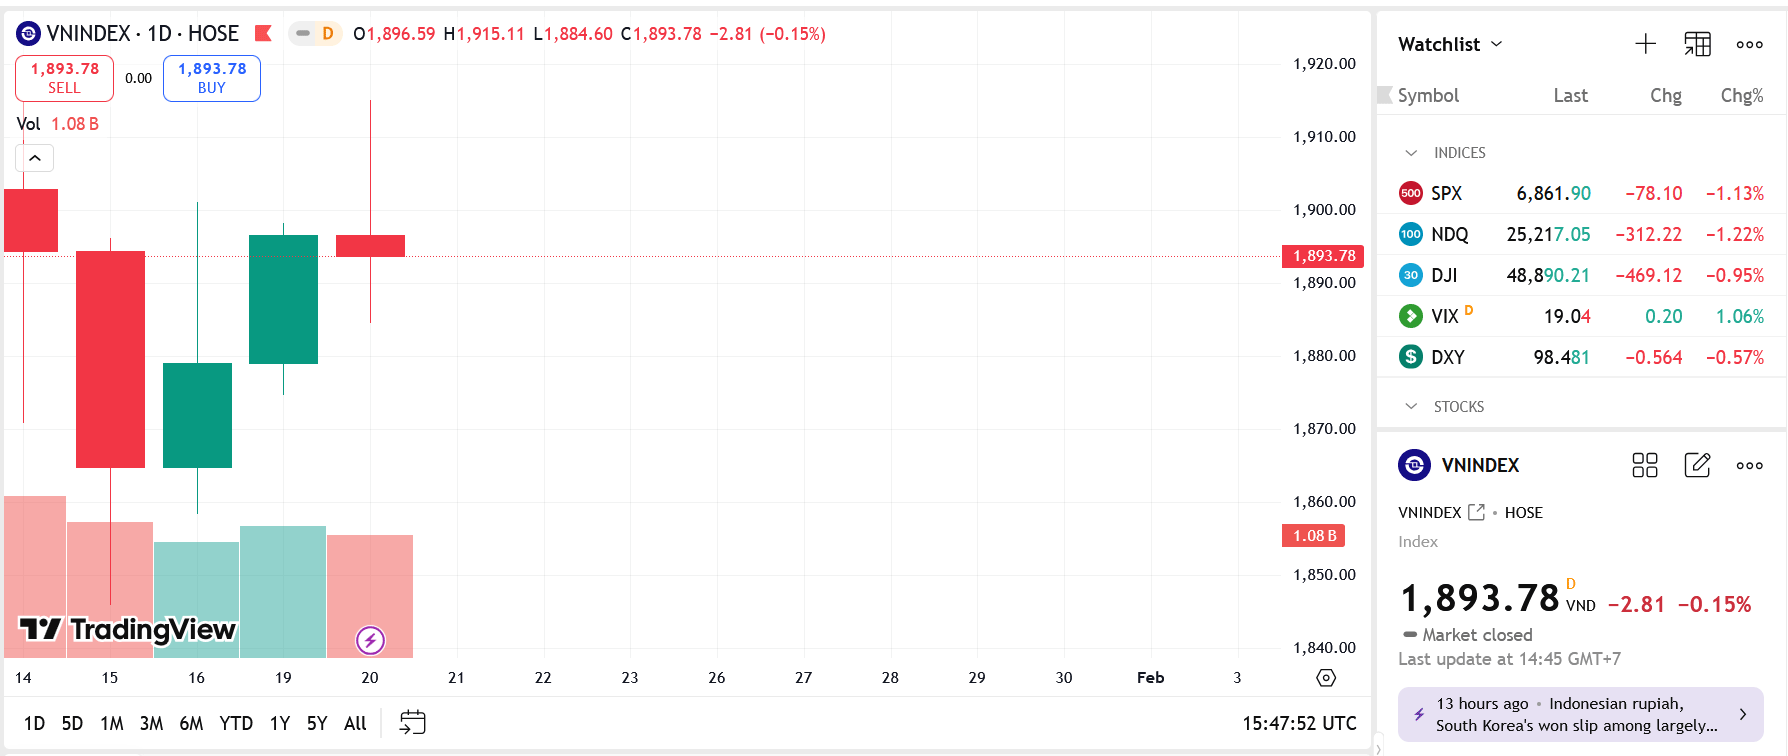Screen dimensions: 1788x756
Task: Click the purple lightning event marker
Action: click(370, 640)
